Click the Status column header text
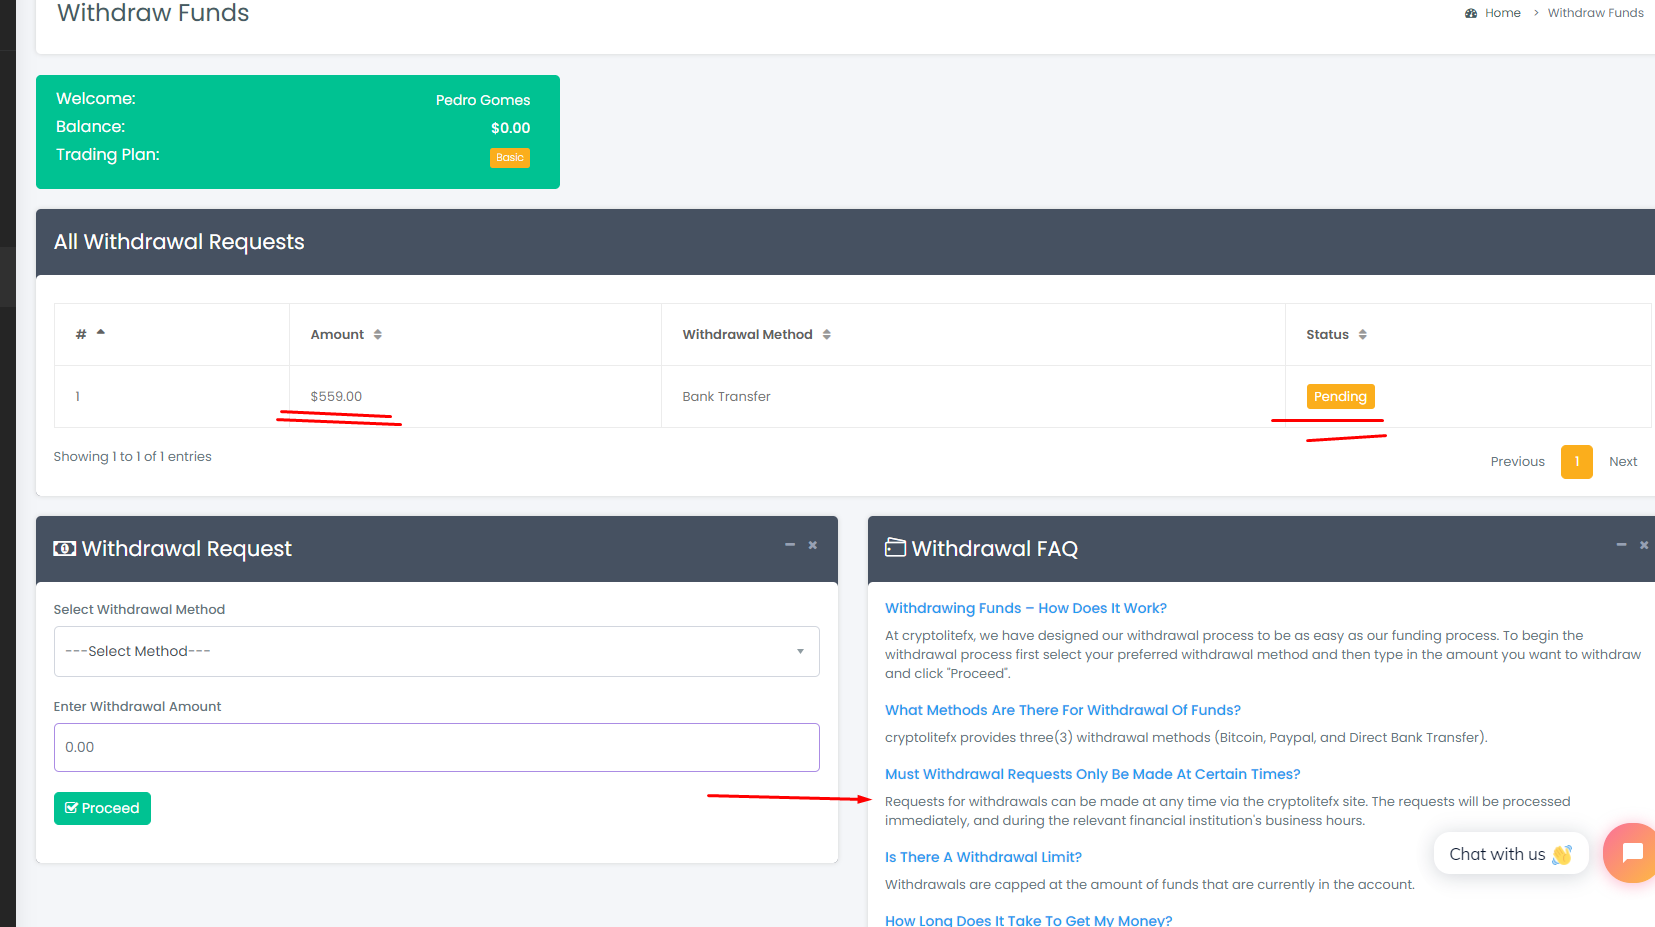The width and height of the screenshot is (1655, 927). (1327, 334)
